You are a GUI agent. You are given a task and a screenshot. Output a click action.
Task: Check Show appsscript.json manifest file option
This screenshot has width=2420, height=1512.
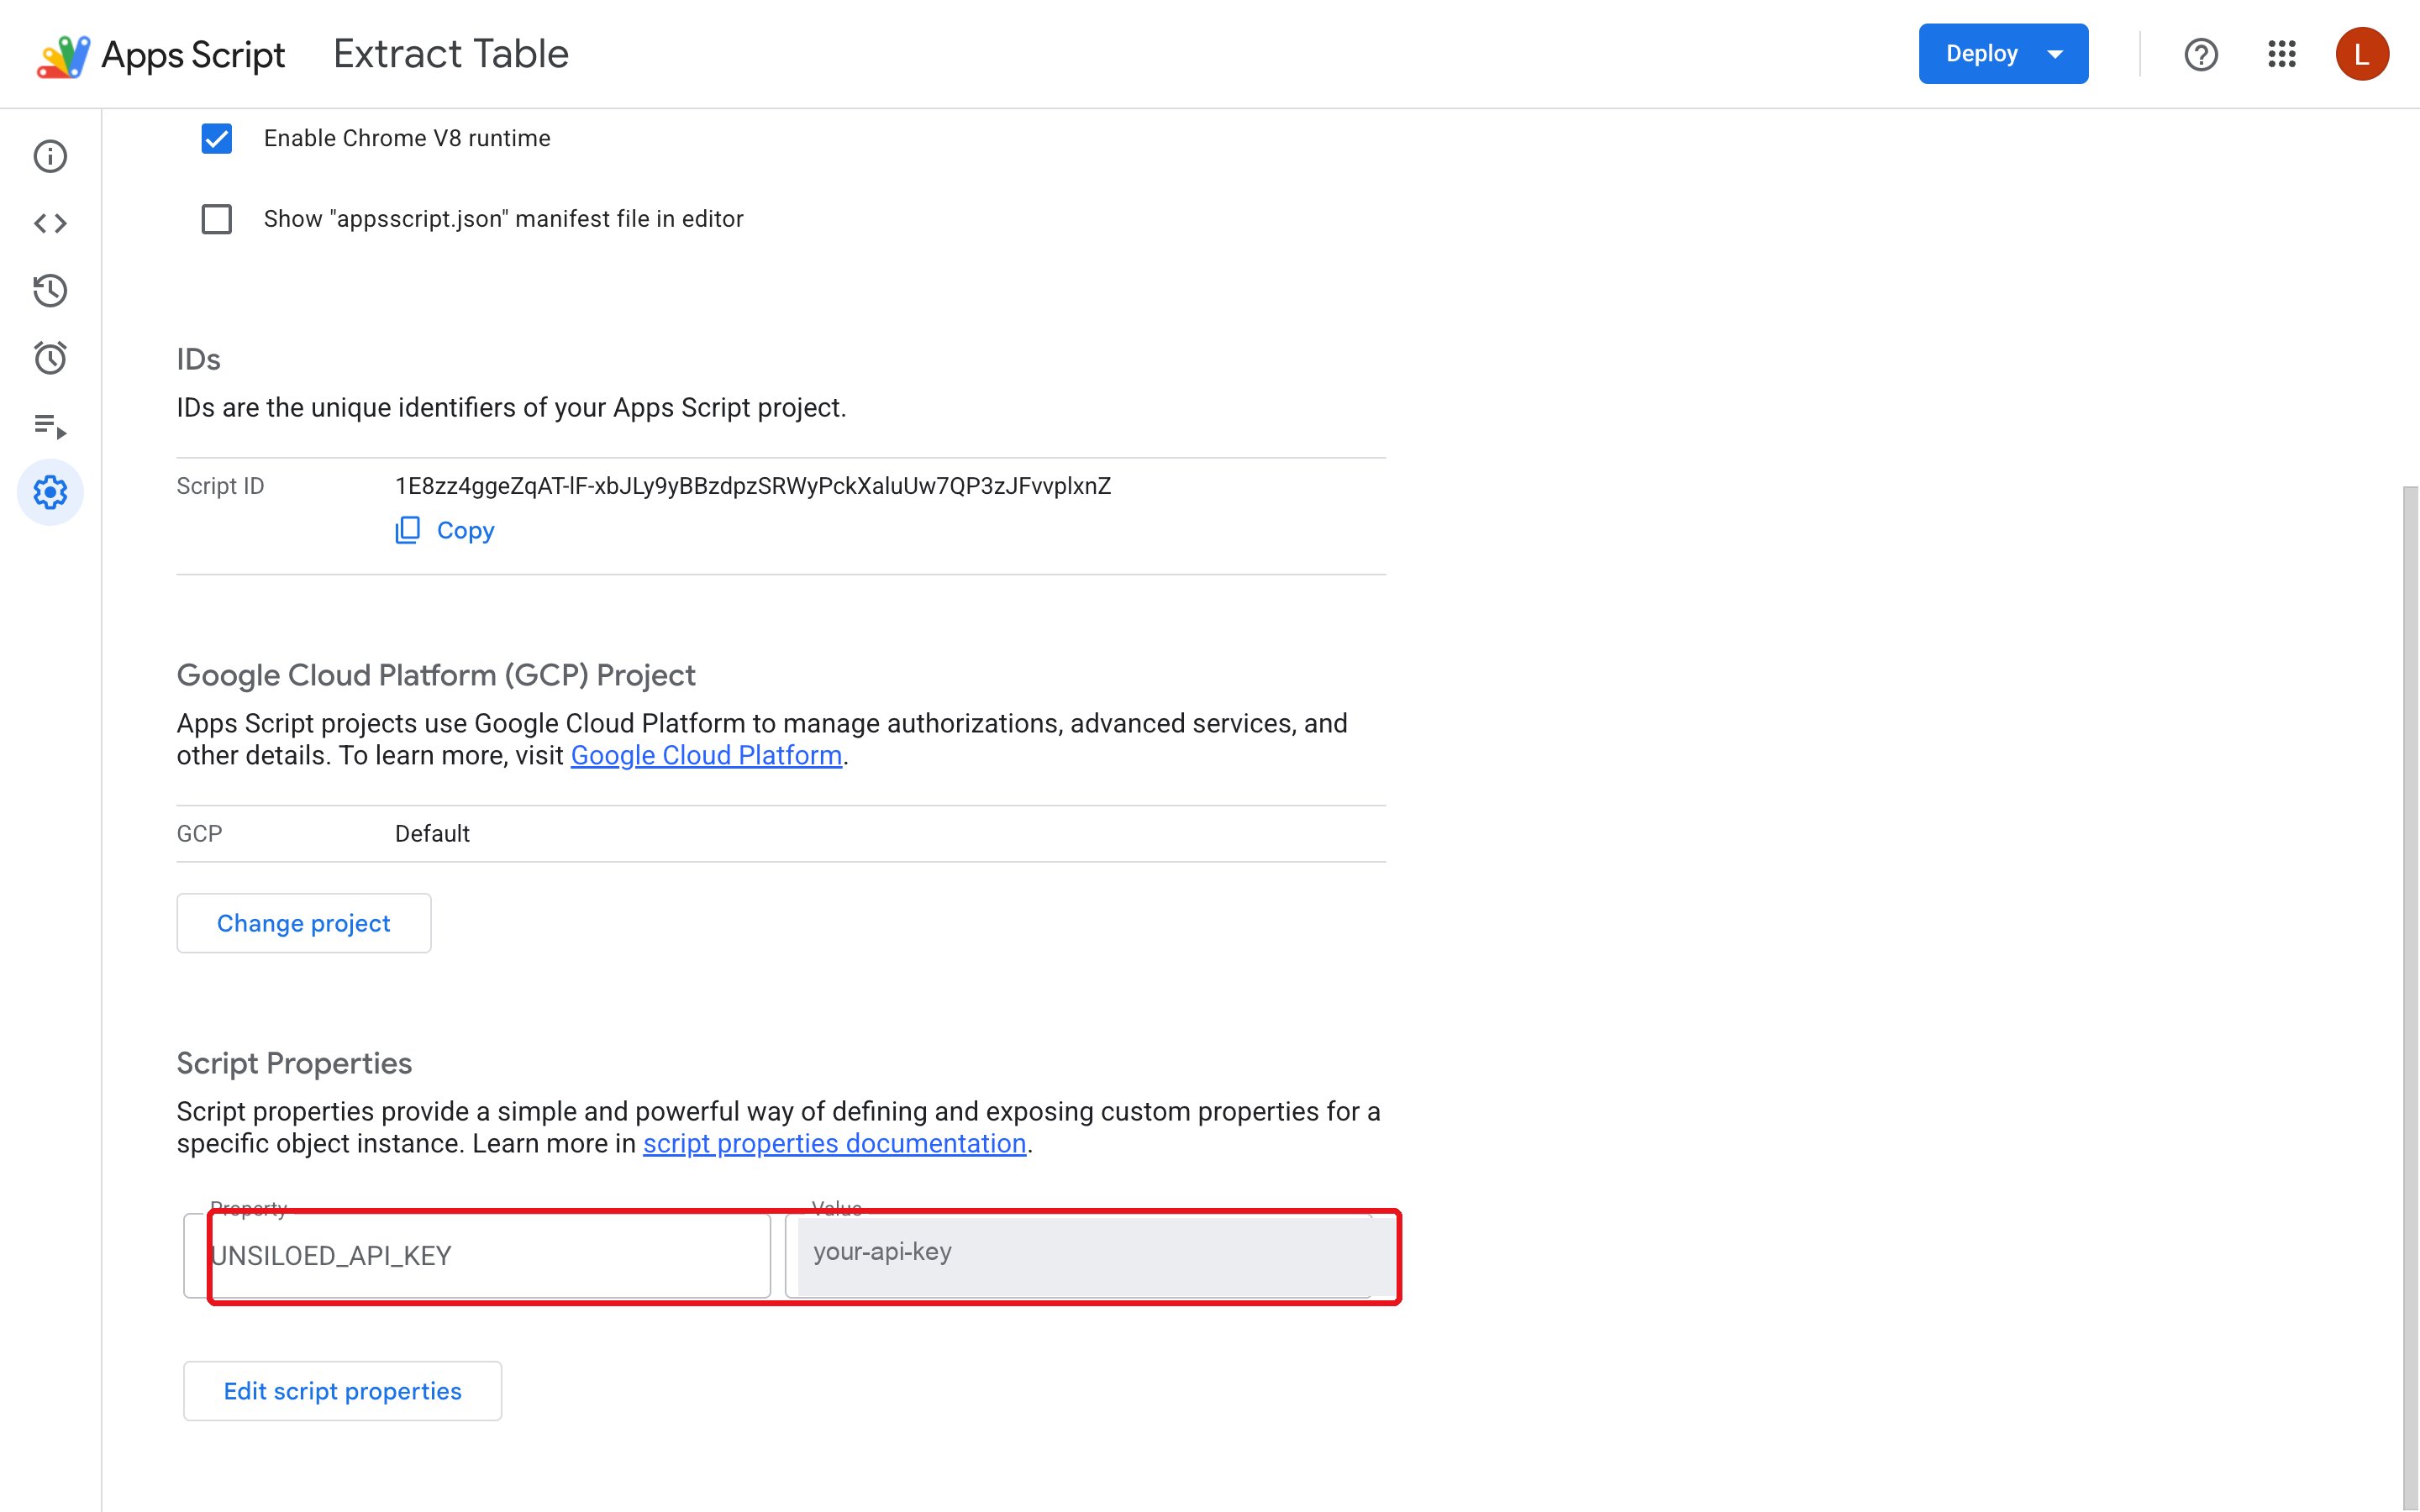click(x=217, y=219)
